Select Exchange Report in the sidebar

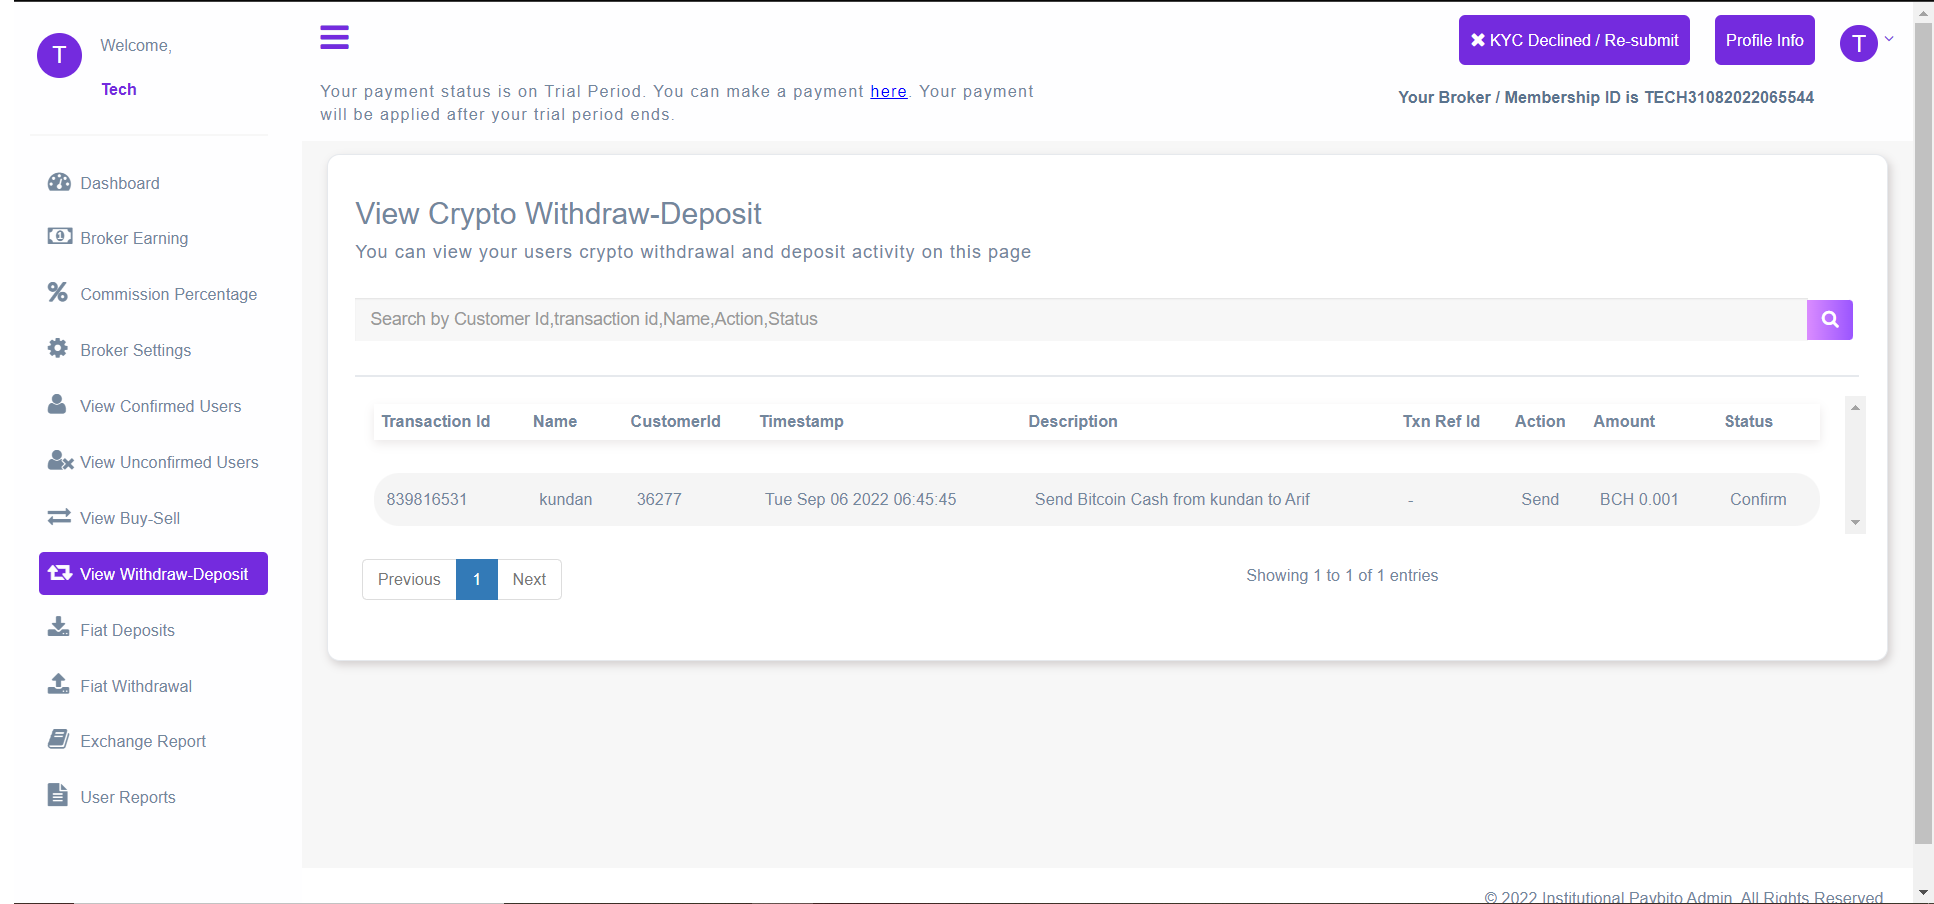pyautogui.click(x=142, y=740)
